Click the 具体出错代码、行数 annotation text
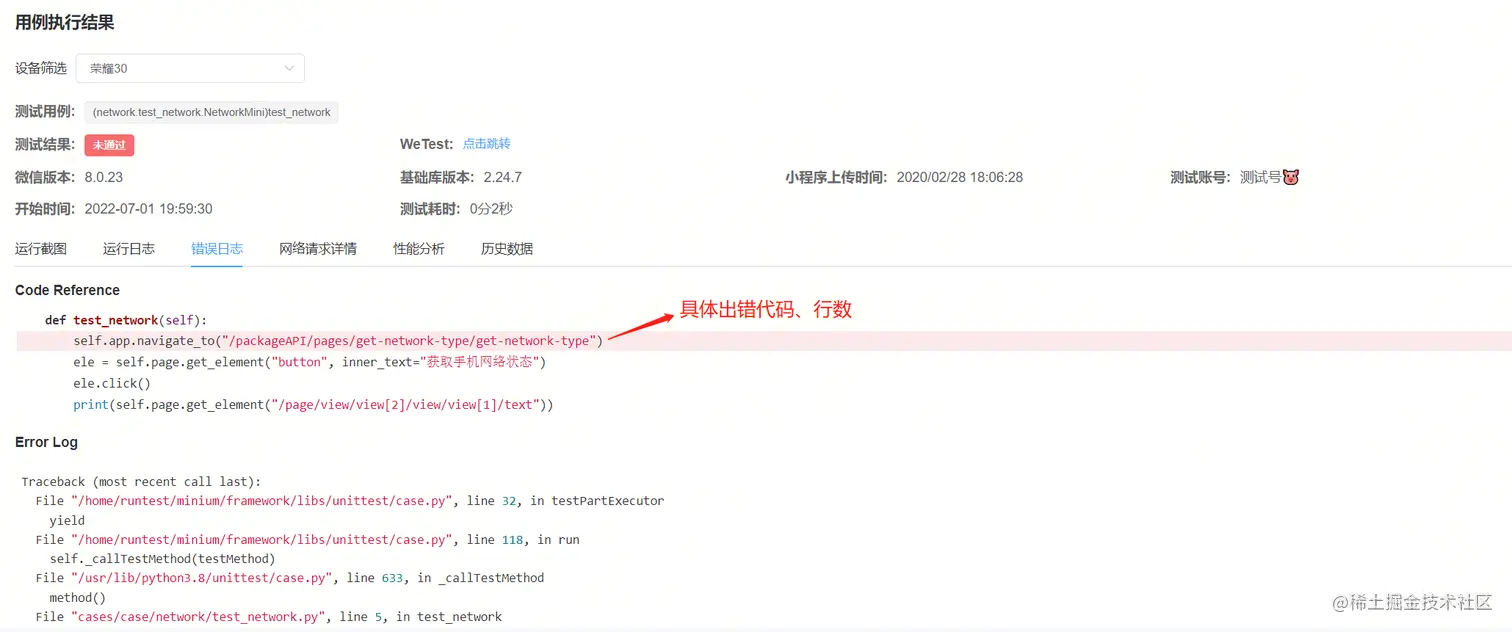This screenshot has width=1512, height=632. point(766,310)
